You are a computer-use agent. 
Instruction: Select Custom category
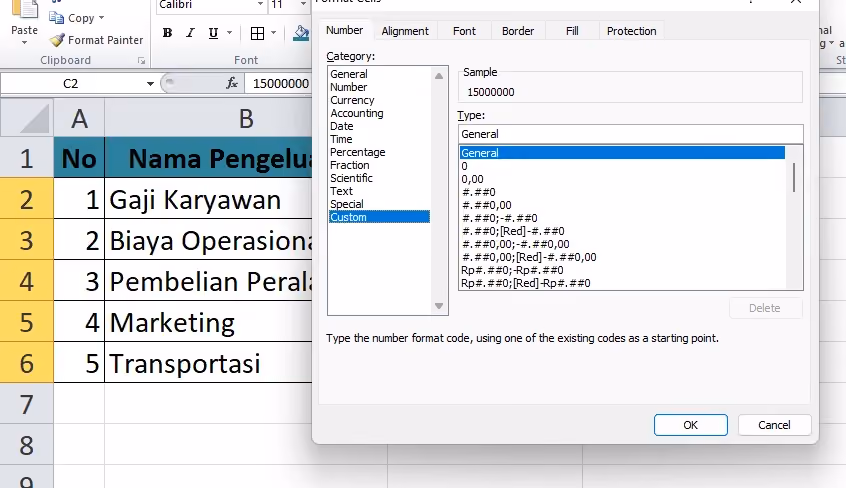point(379,216)
